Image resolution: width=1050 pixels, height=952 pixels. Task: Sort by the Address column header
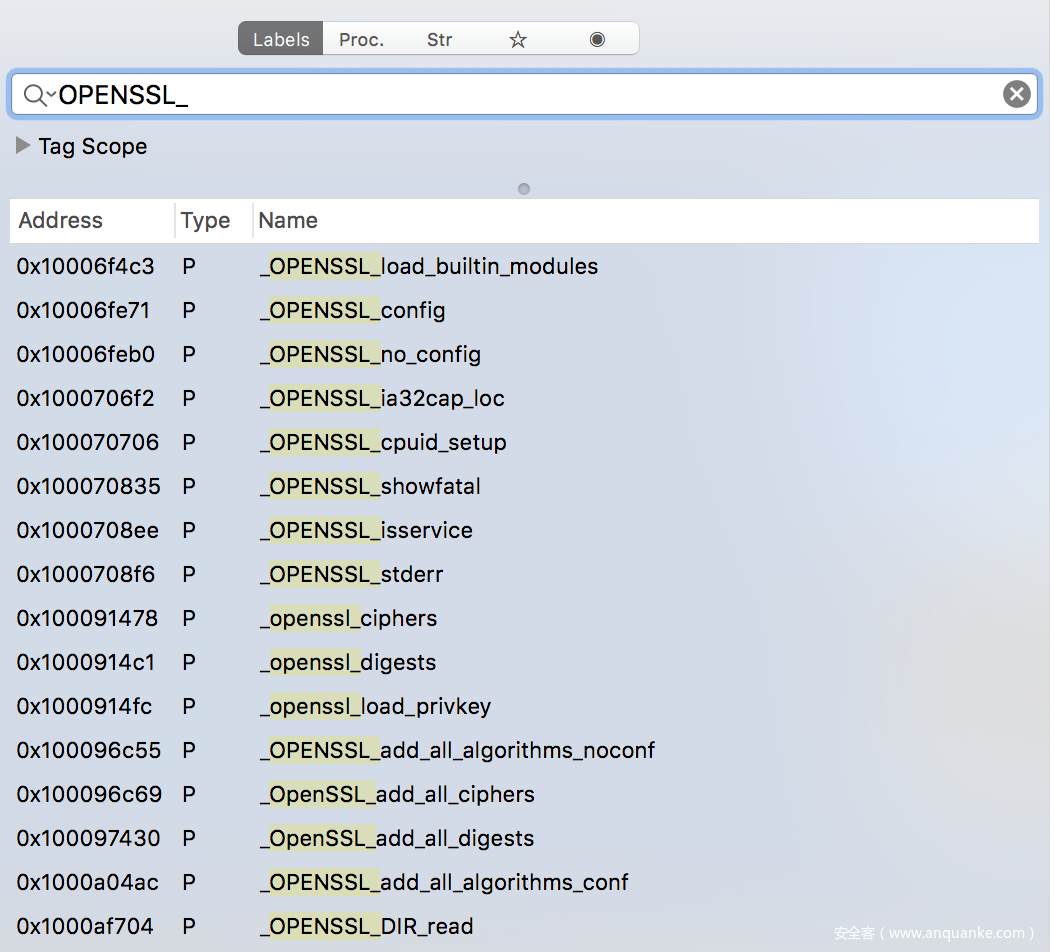click(x=61, y=221)
